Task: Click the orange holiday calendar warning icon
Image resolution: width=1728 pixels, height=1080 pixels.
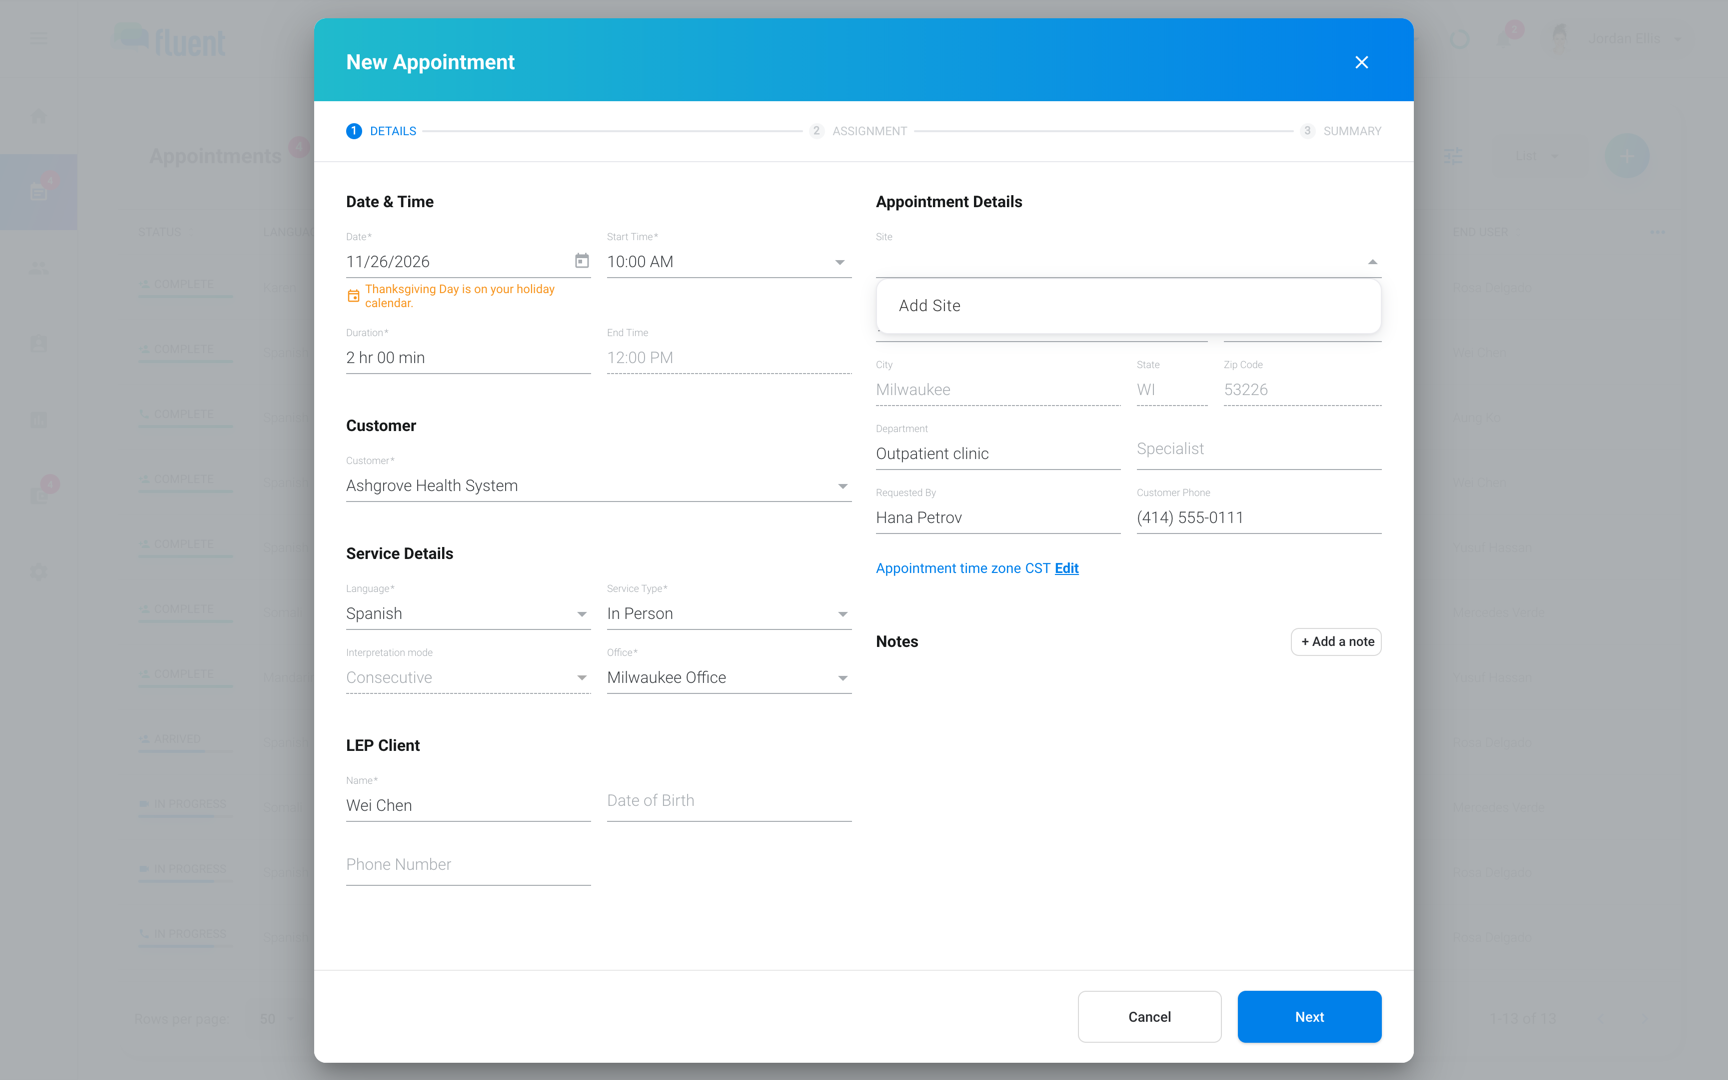Action: point(353,296)
